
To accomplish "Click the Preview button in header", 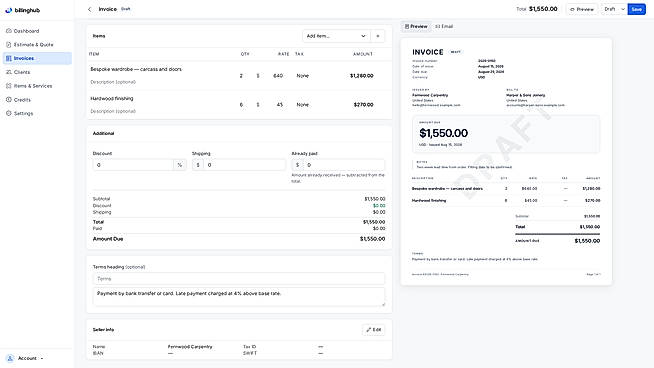I will [x=582, y=9].
